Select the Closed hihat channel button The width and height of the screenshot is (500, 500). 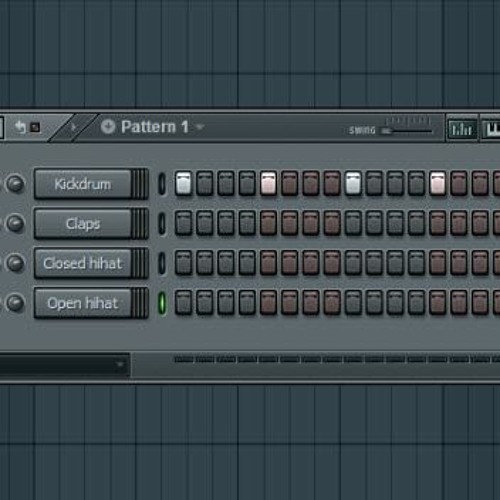(x=83, y=263)
